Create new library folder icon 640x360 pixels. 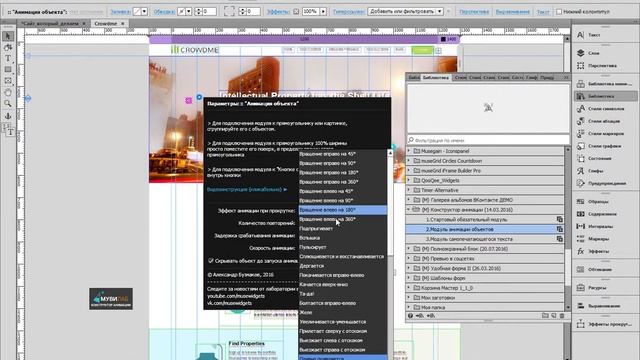click(x=545, y=316)
